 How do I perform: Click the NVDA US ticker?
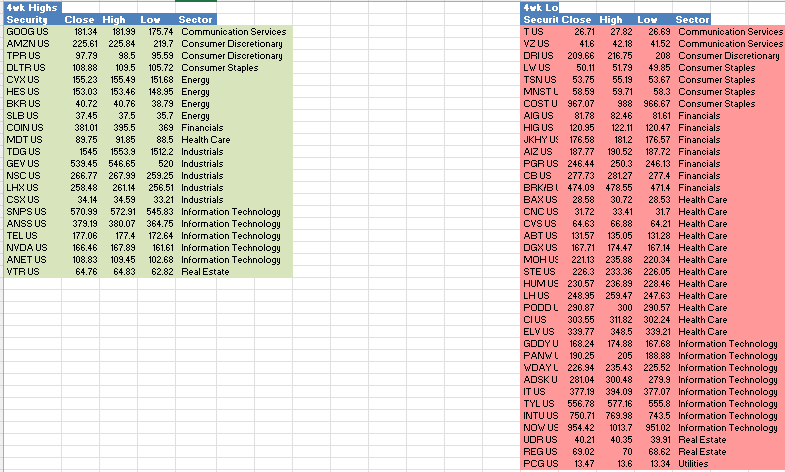[33, 248]
